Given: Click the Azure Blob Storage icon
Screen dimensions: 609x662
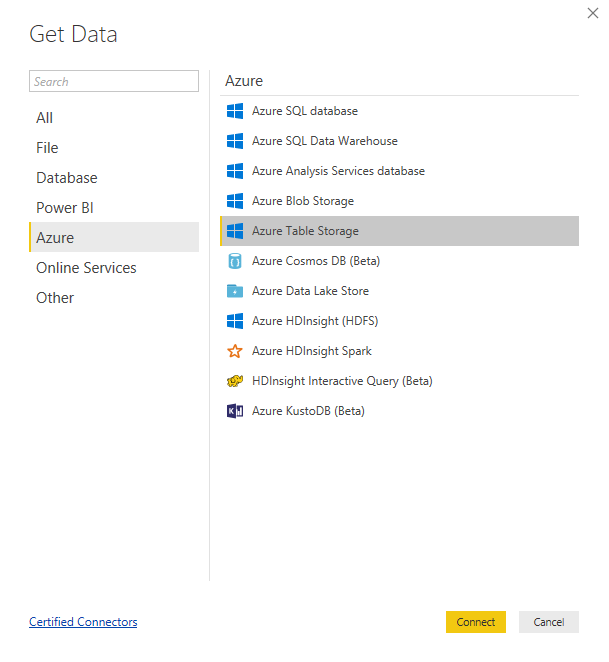Looking at the screenshot, I should 235,201.
